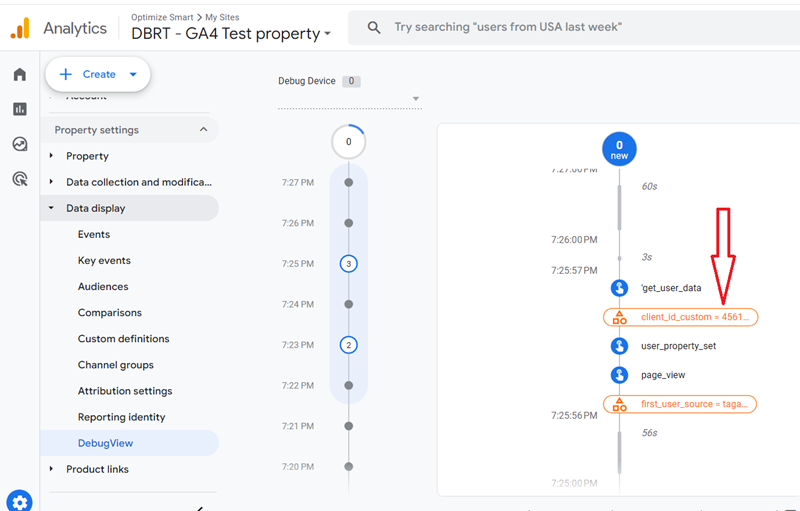Click the page_view event name
800x511 pixels.
tap(663, 375)
